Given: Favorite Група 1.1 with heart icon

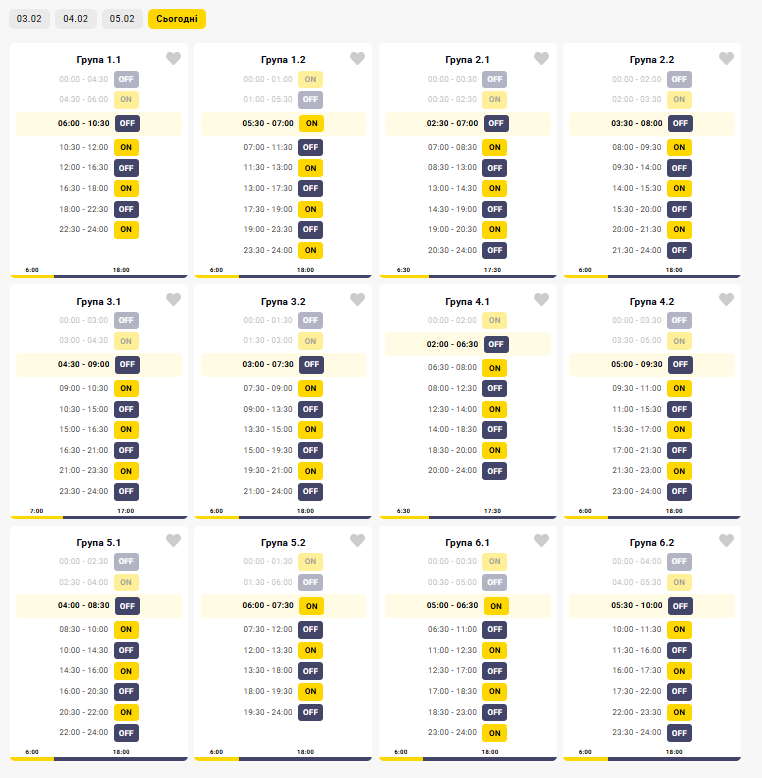Looking at the screenshot, I should [x=173, y=59].
